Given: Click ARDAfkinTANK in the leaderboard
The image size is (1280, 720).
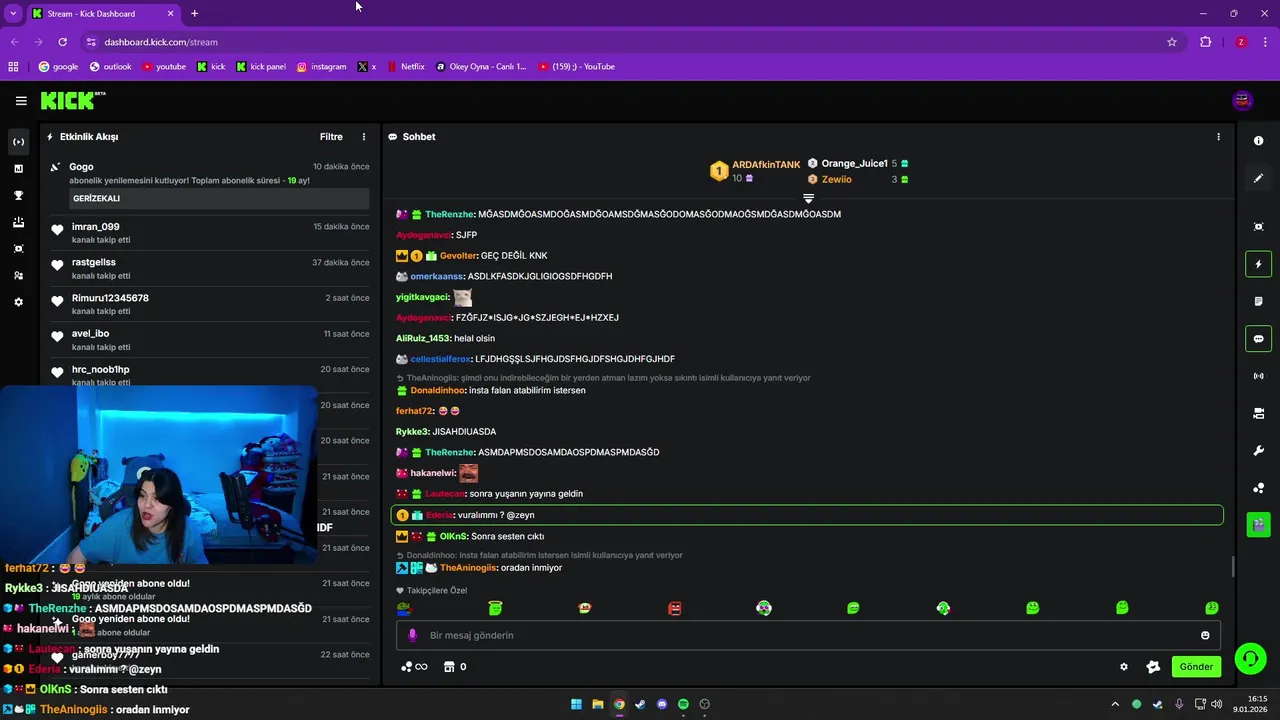Looking at the screenshot, I should point(766,164).
